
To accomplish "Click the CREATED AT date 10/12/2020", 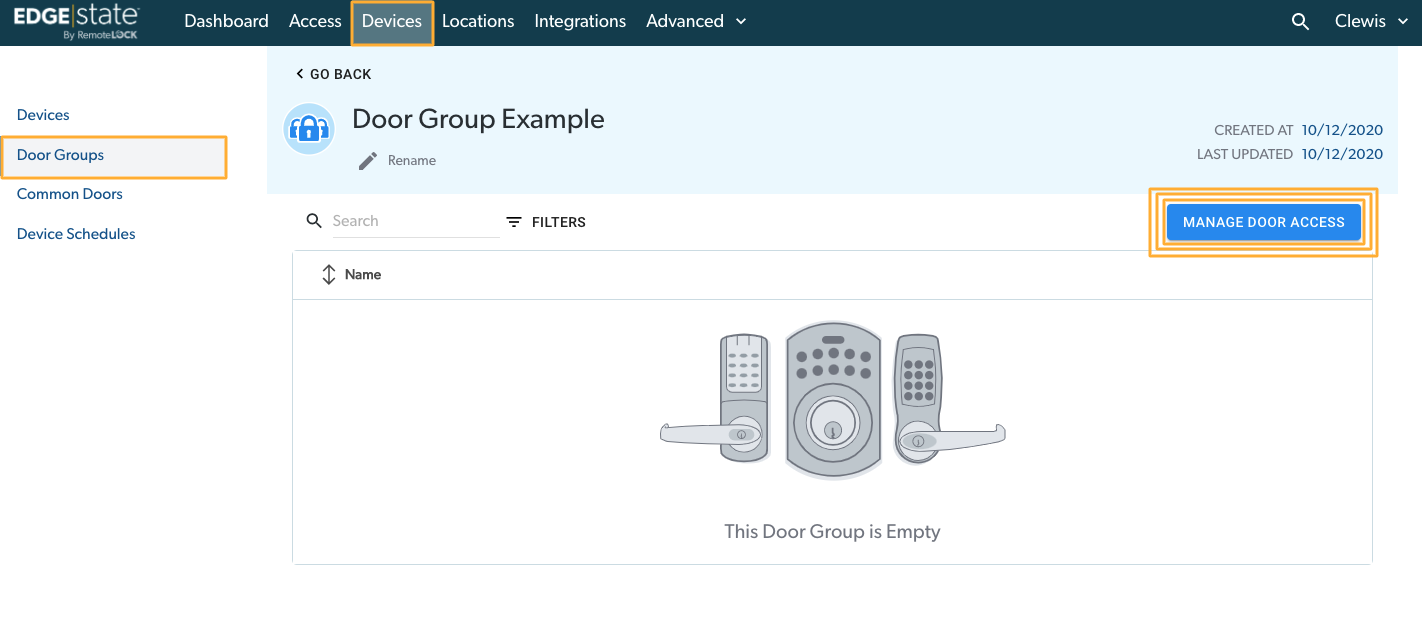I will [1342, 130].
